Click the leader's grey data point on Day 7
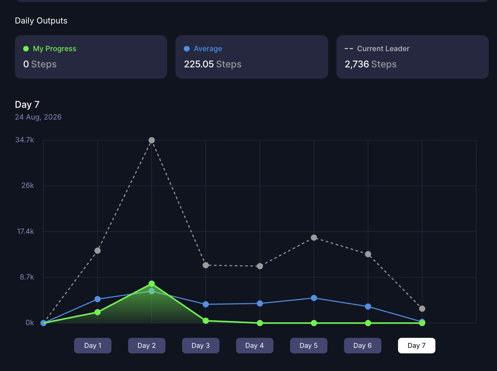497x371 pixels. click(x=422, y=309)
